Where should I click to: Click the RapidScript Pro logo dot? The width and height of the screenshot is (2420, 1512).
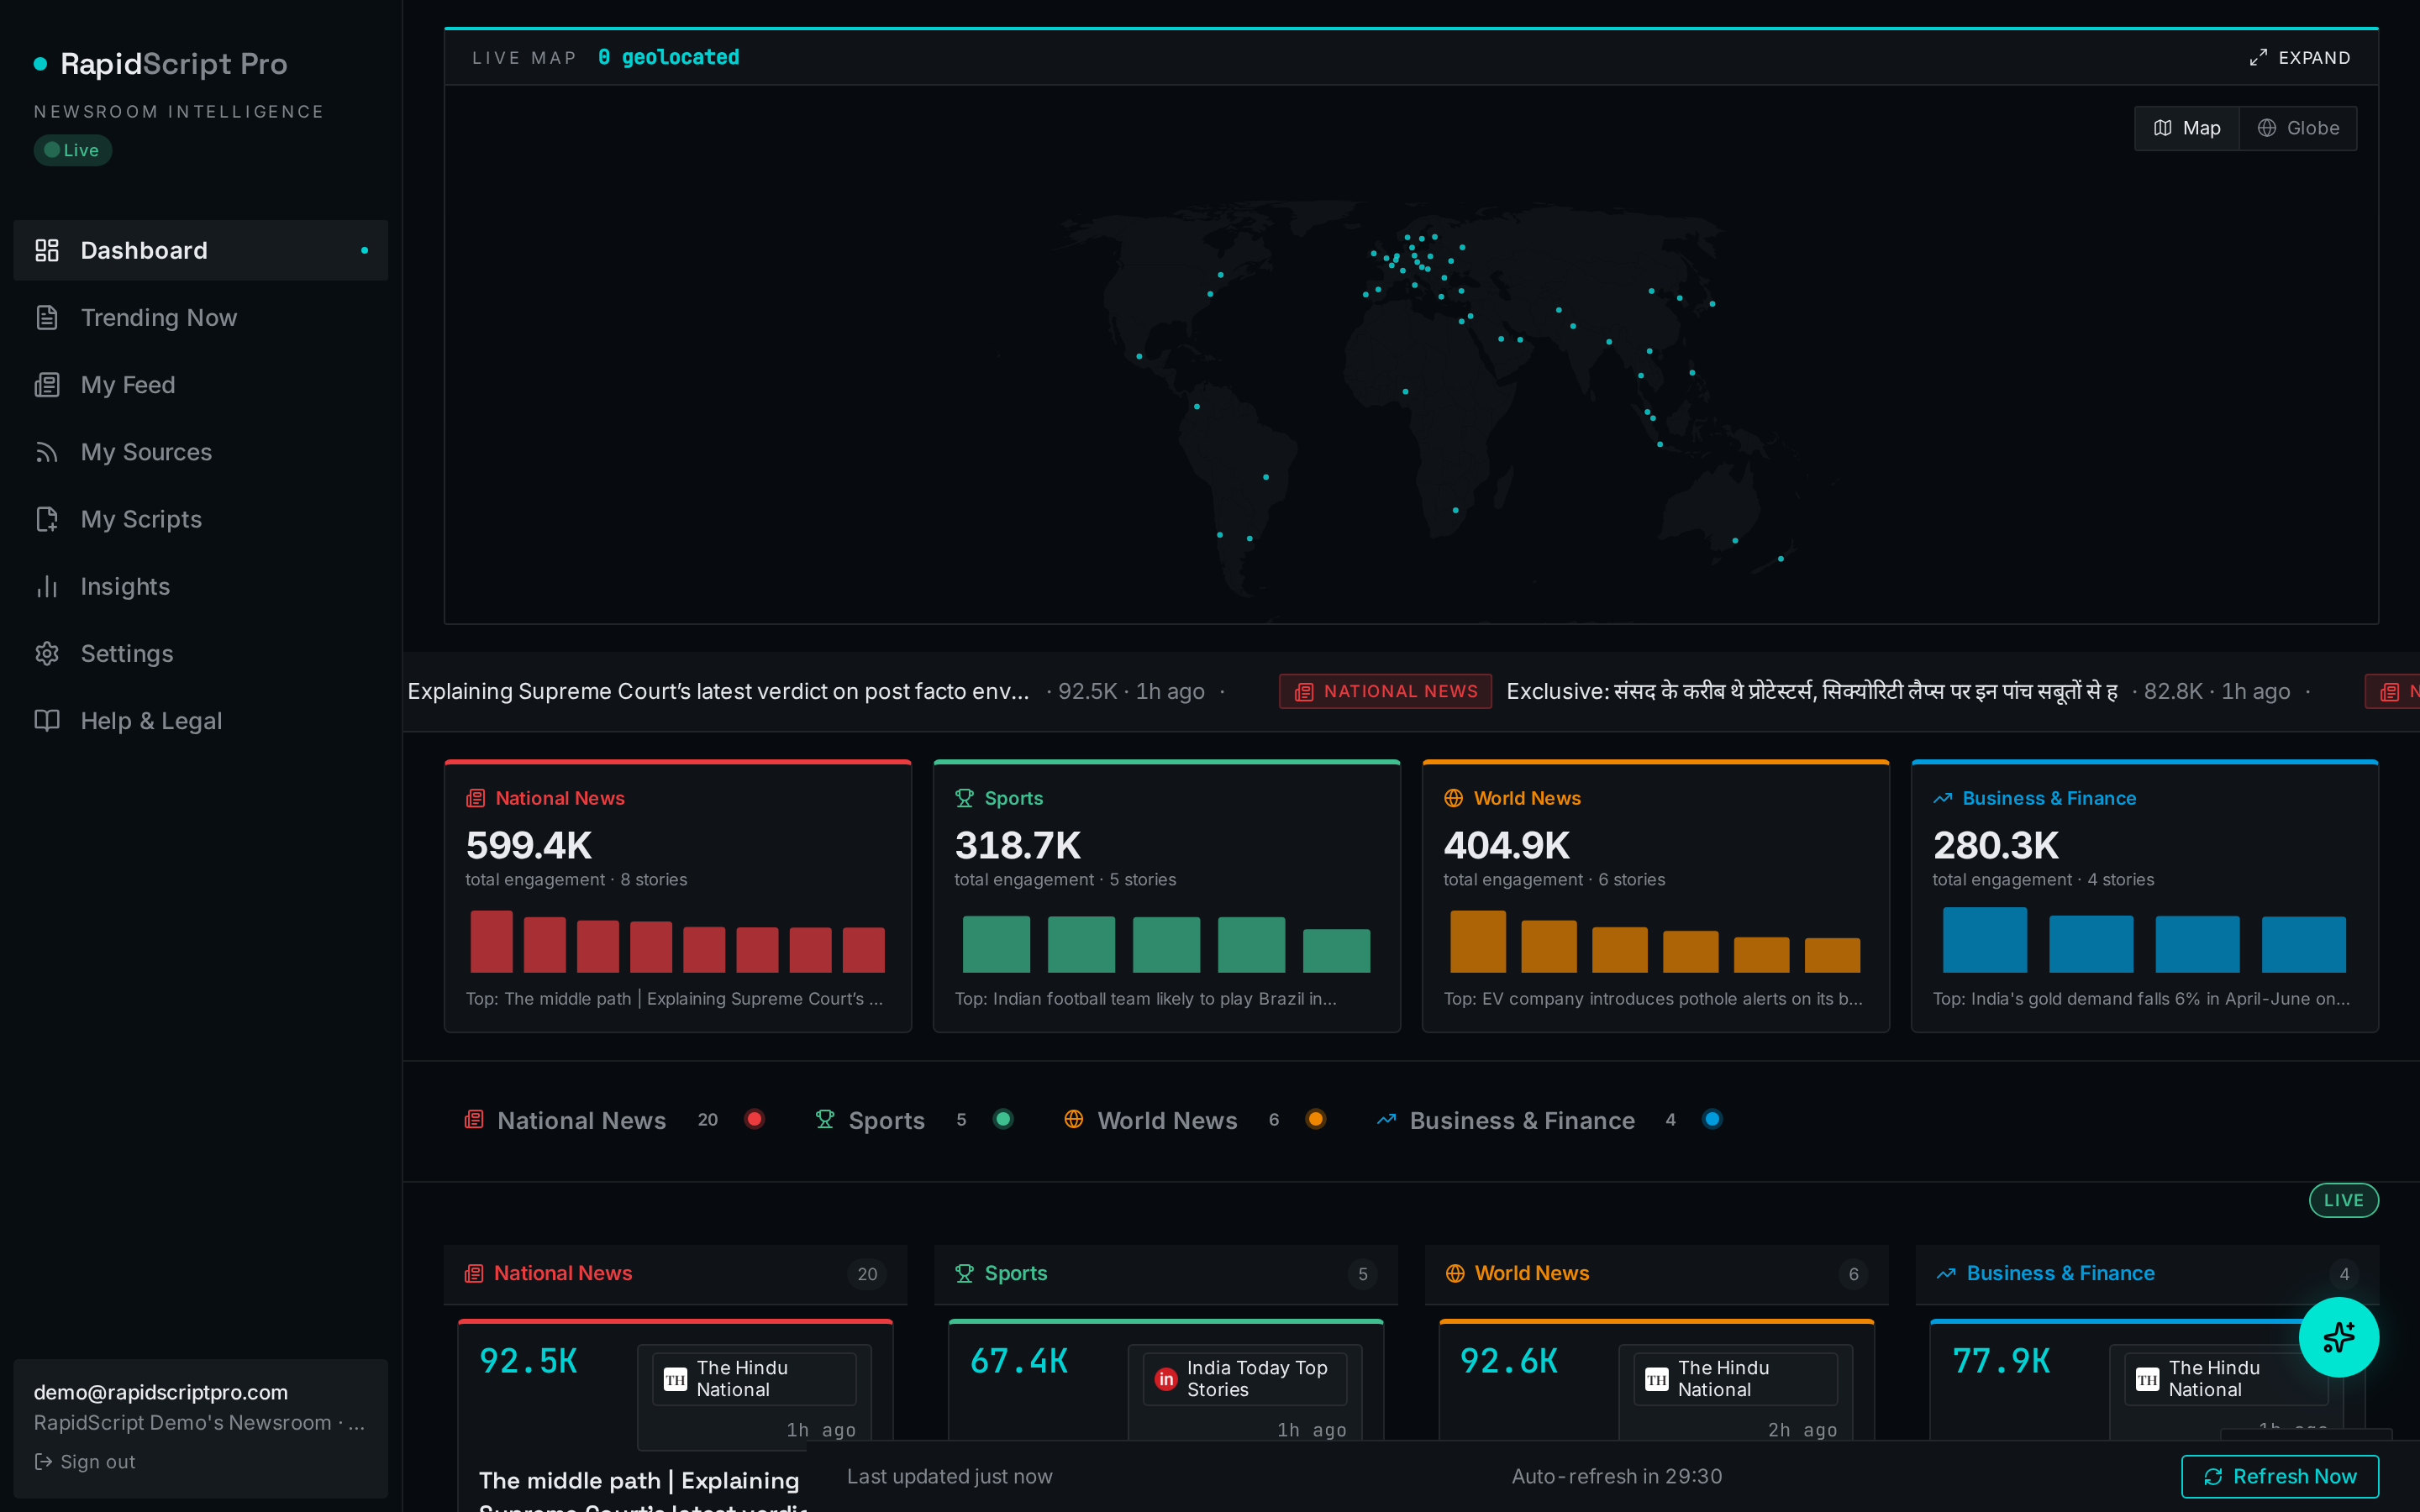click(x=40, y=64)
